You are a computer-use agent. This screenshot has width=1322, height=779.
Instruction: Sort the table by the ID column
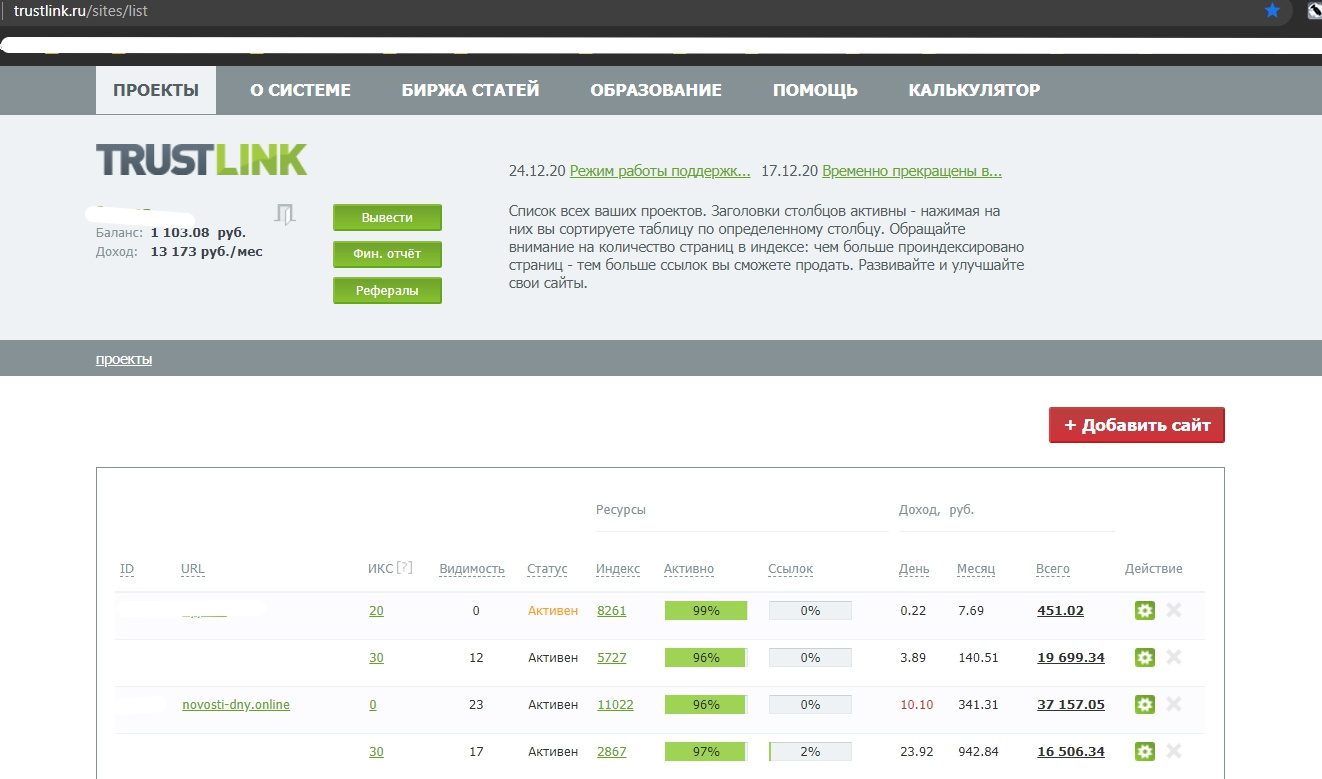(x=127, y=569)
